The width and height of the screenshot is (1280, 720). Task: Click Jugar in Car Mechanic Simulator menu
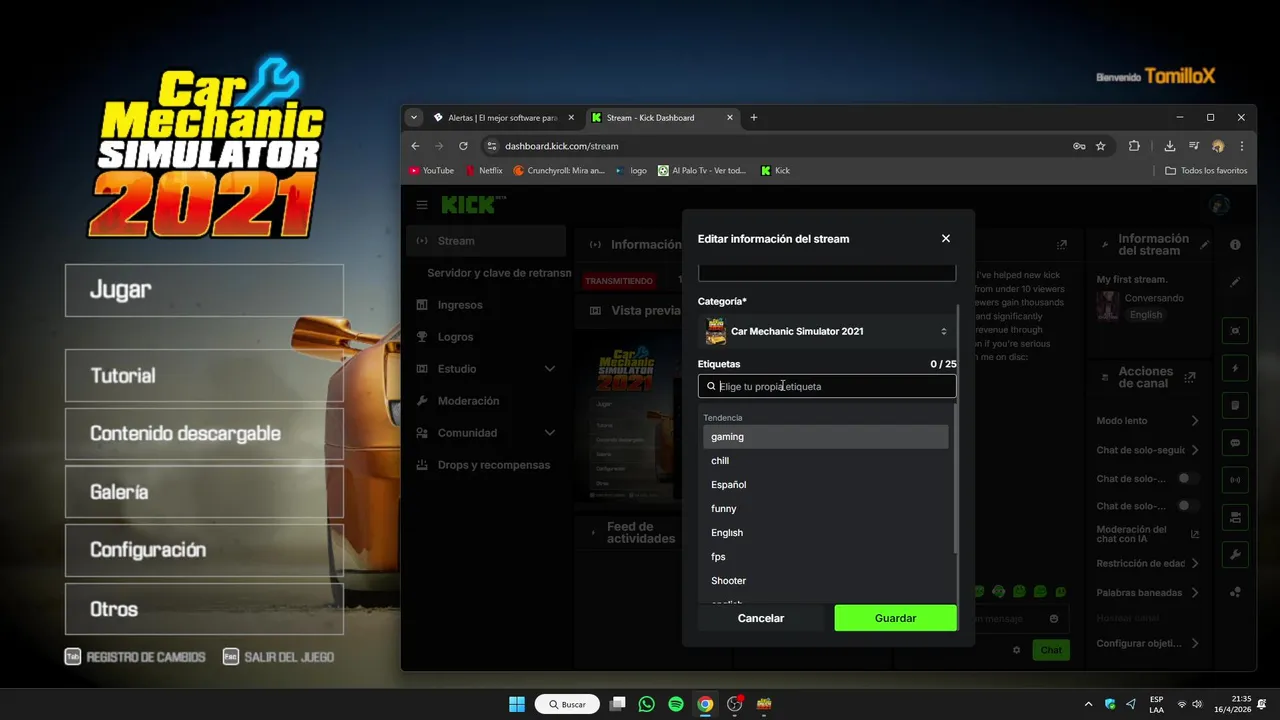pyautogui.click(x=204, y=290)
